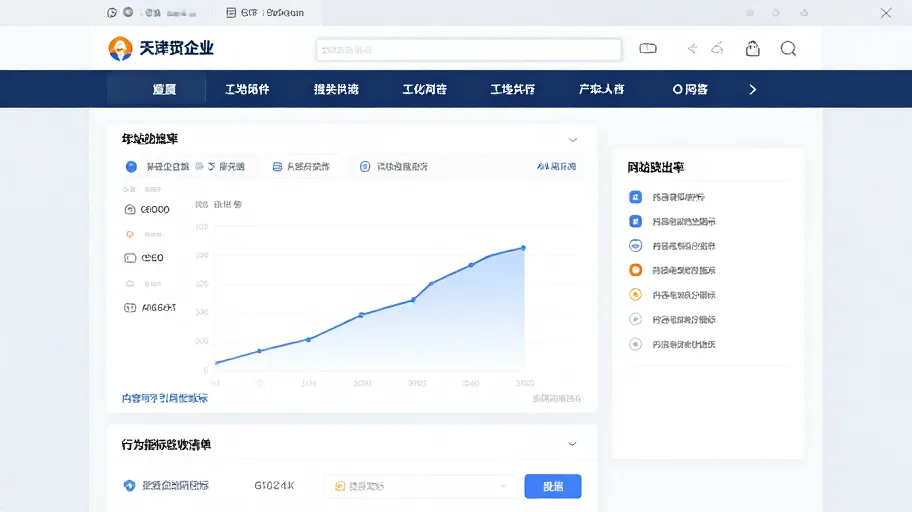The height and width of the screenshot is (512, 912).
Task: Select the first blue square sidebar icon
Action: point(636,197)
